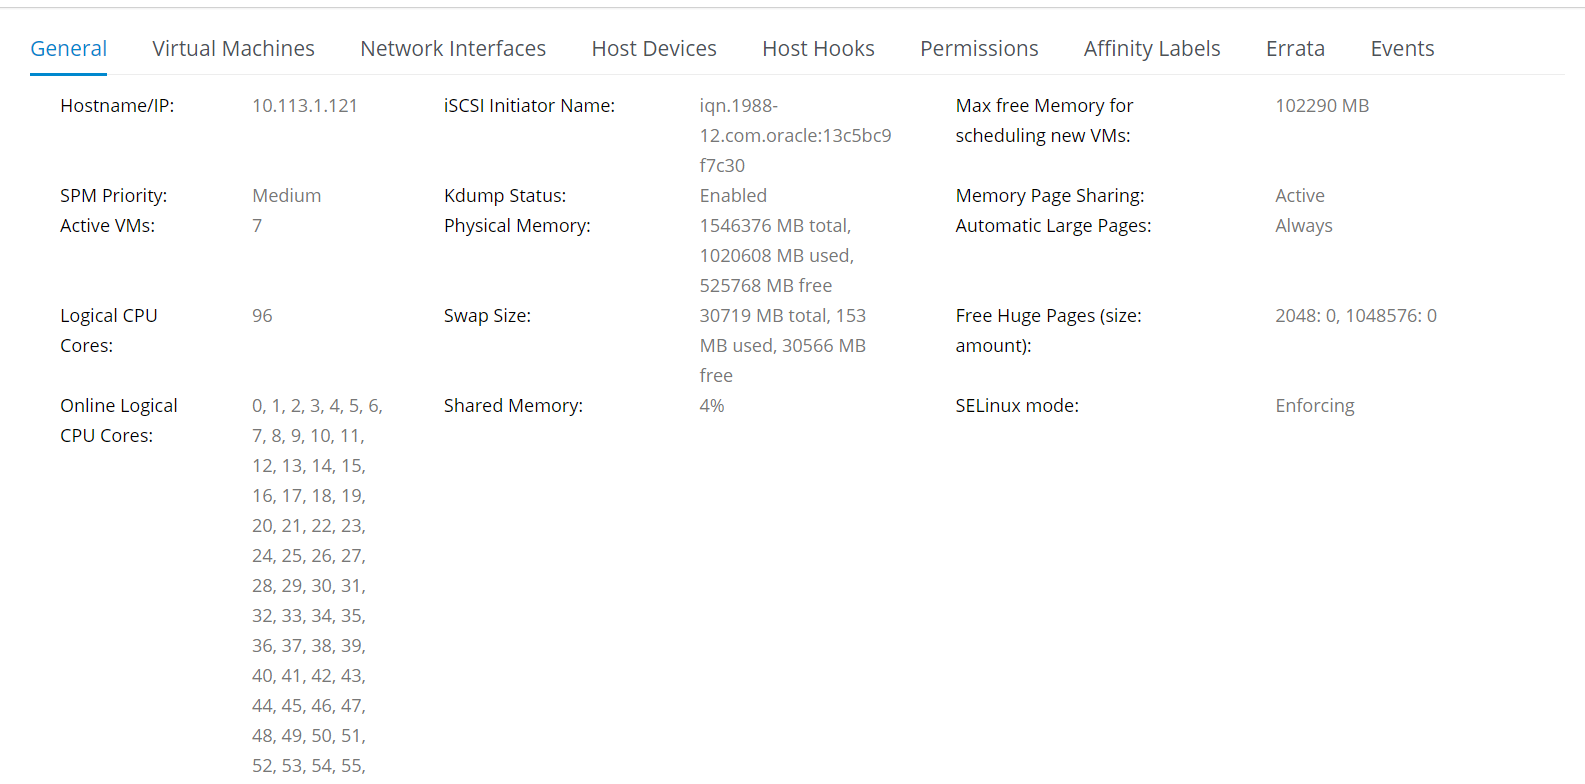Click the Hostname/IP value 10.113.1.121
This screenshot has width=1585, height=784.
click(305, 106)
